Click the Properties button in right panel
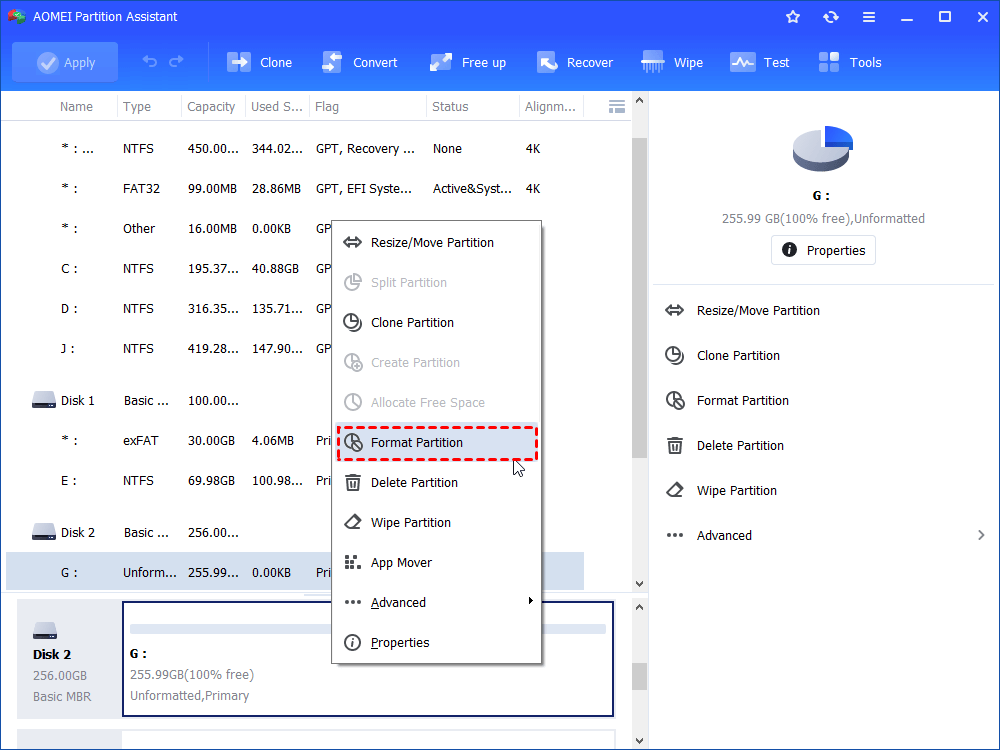 (823, 250)
